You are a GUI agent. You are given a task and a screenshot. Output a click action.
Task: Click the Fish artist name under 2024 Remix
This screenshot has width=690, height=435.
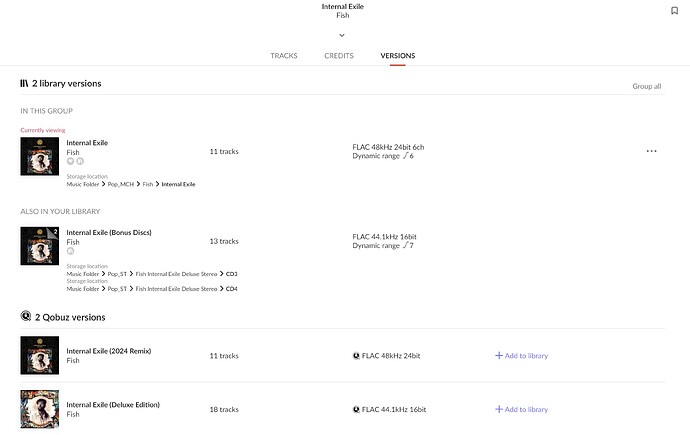click(73, 360)
